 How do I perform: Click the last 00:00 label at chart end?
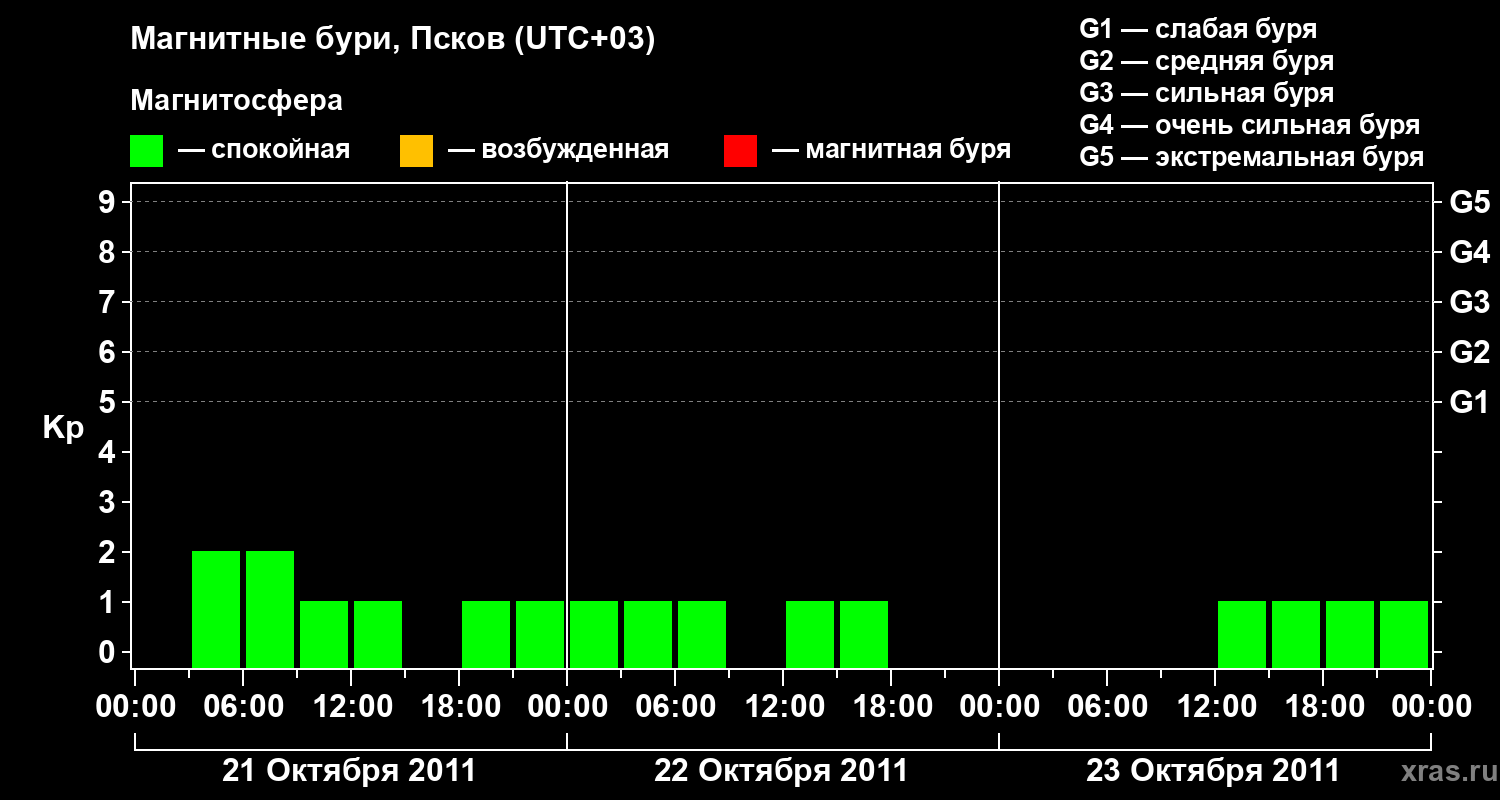(1431, 707)
